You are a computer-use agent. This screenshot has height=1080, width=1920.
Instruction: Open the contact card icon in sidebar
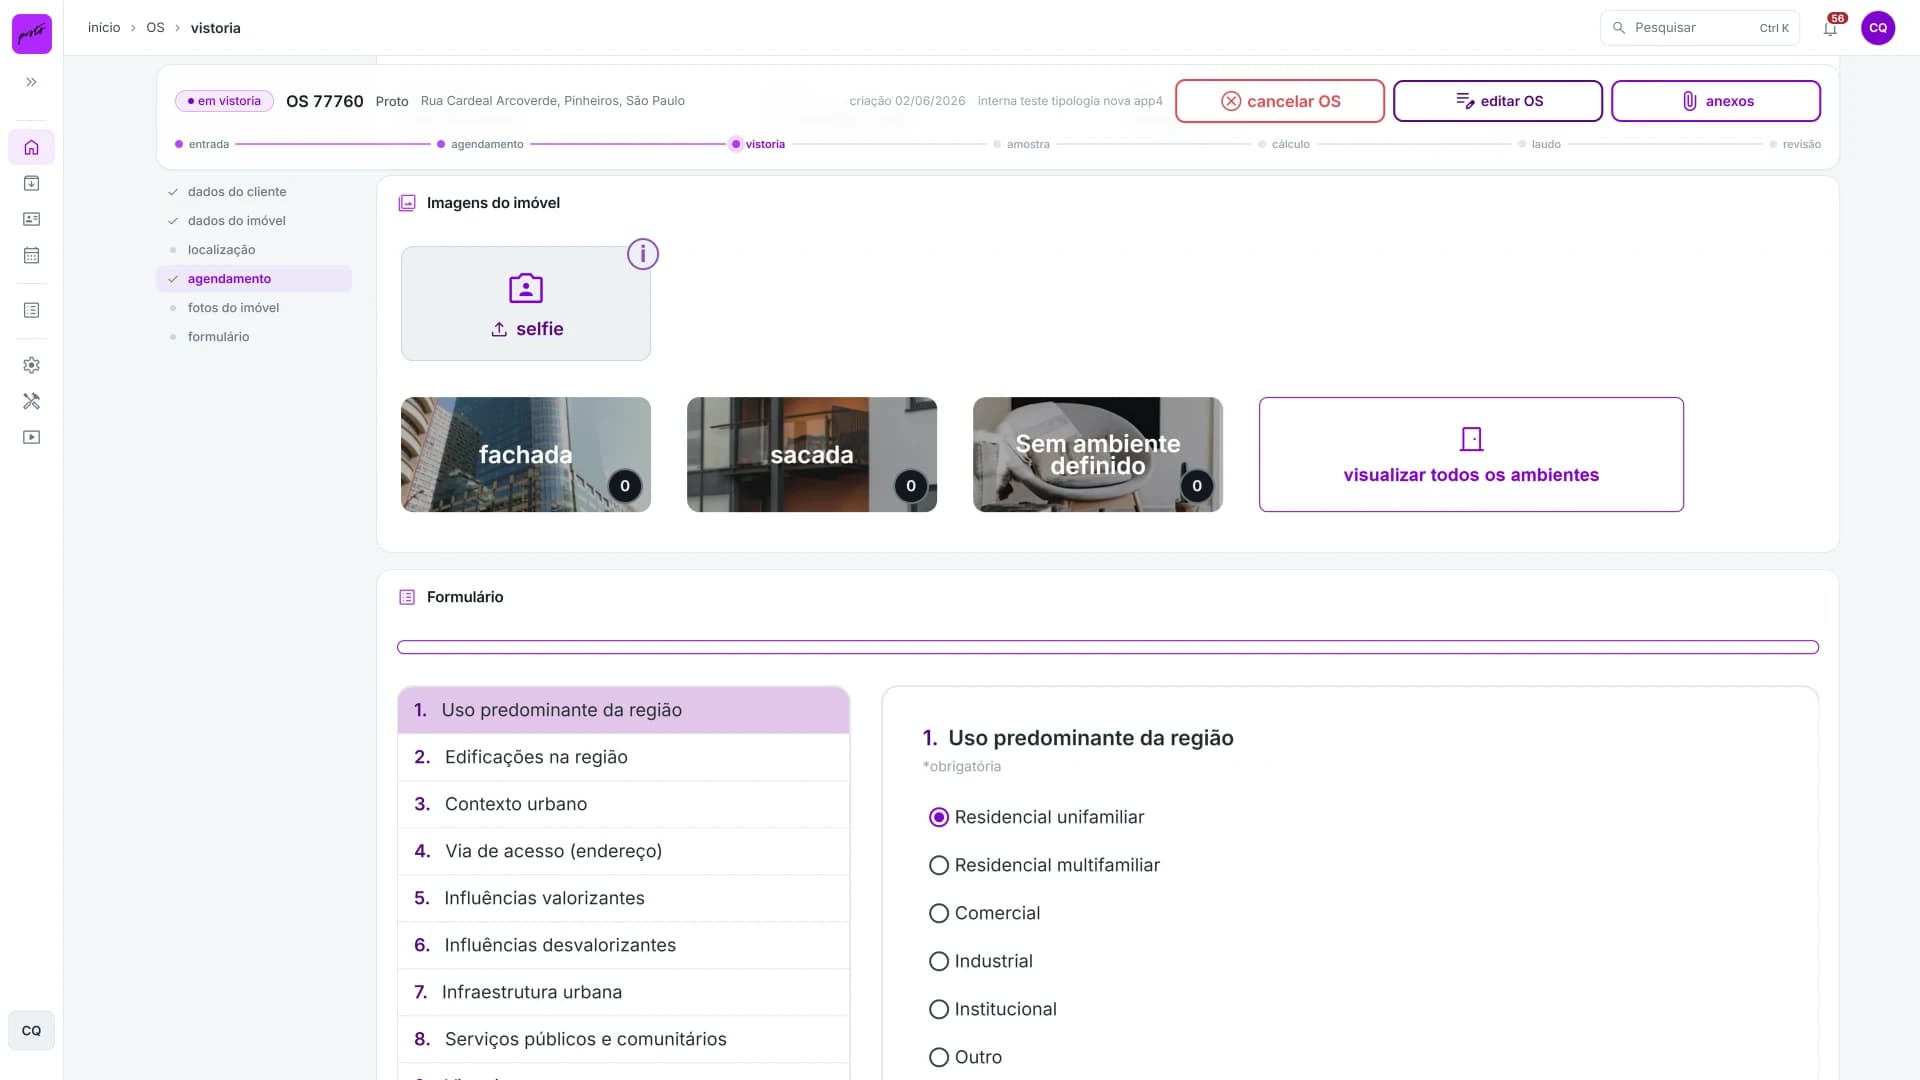click(31, 219)
